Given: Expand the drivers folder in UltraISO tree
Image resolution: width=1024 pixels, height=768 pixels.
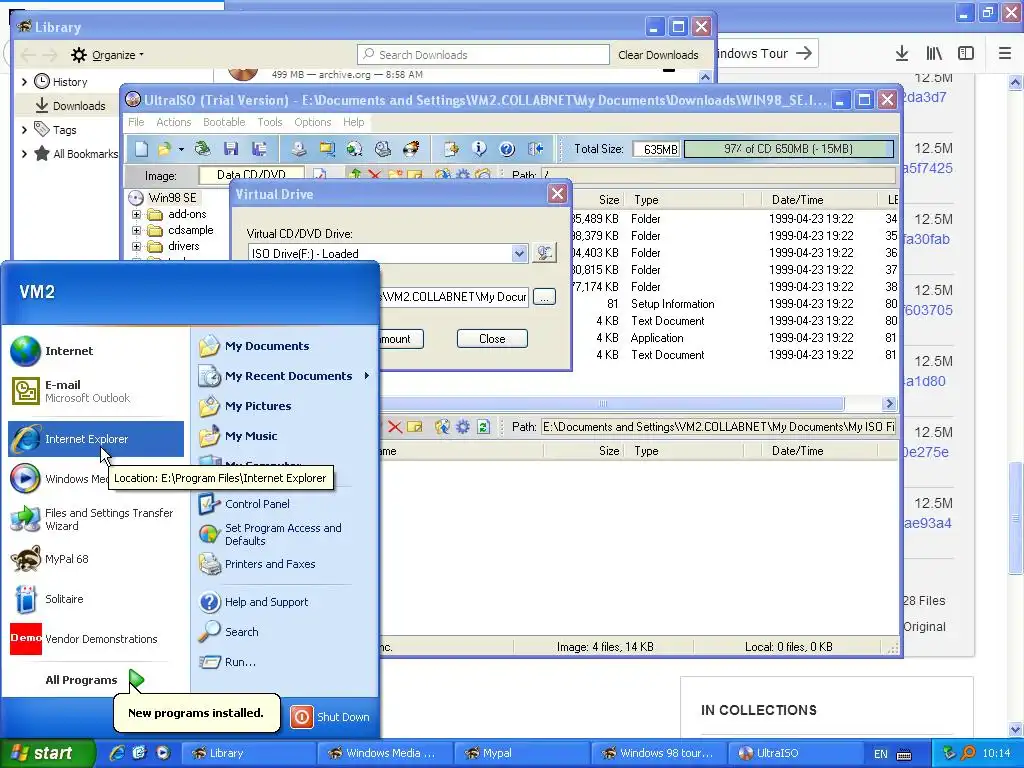Looking at the screenshot, I should coord(136,247).
